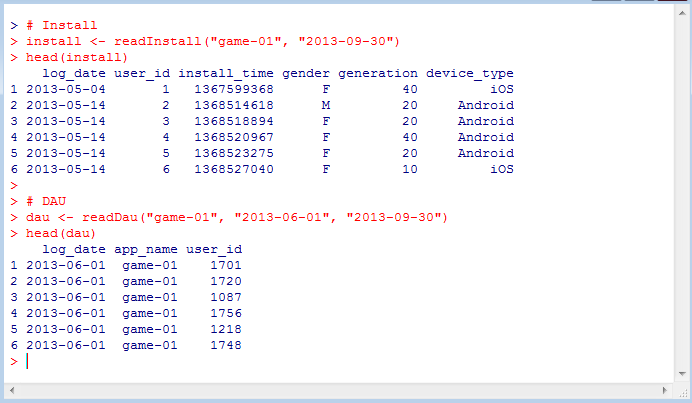This screenshot has height=403, width=692.
Task: Click the '# DAU' comment line
Action: (x=46, y=201)
